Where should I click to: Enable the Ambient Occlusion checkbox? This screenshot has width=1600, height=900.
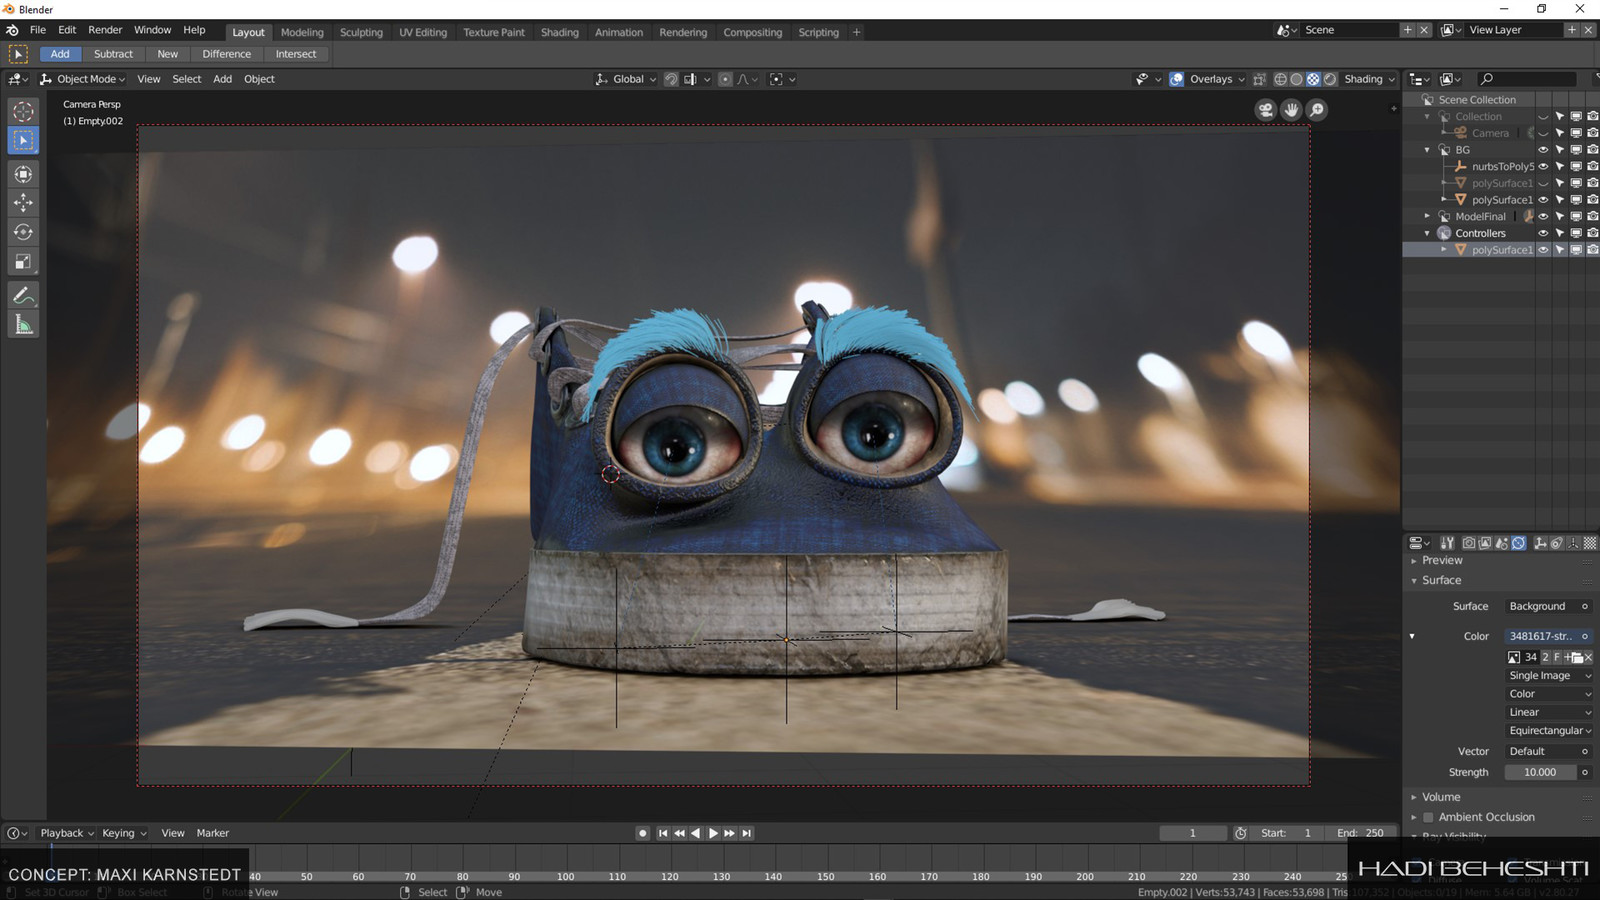pos(1428,817)
